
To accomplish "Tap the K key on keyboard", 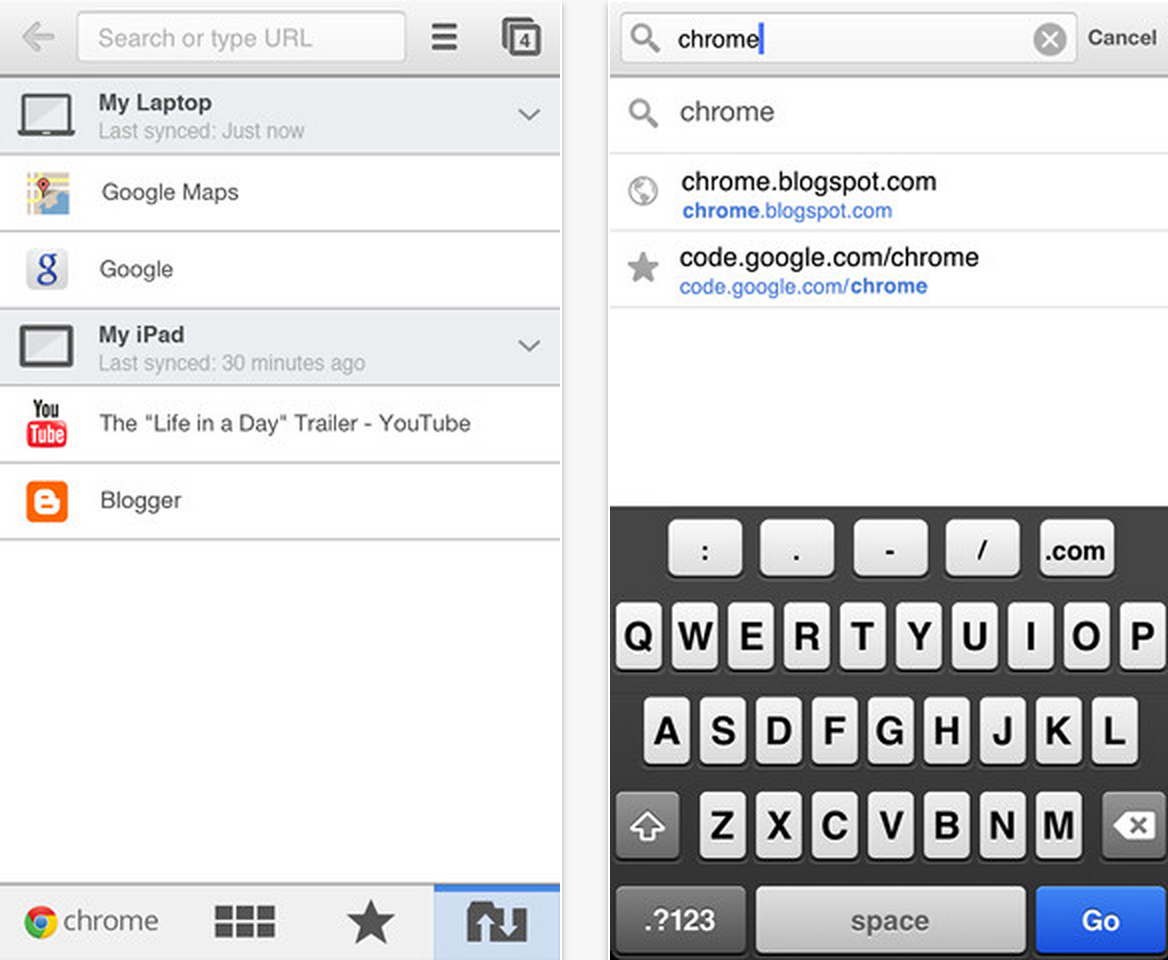I will tap(1058, 731).
